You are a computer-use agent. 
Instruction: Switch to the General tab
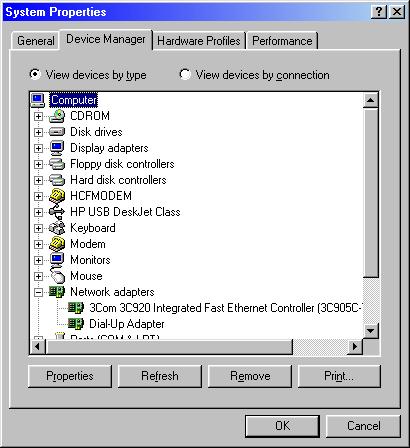pos(36,41)
